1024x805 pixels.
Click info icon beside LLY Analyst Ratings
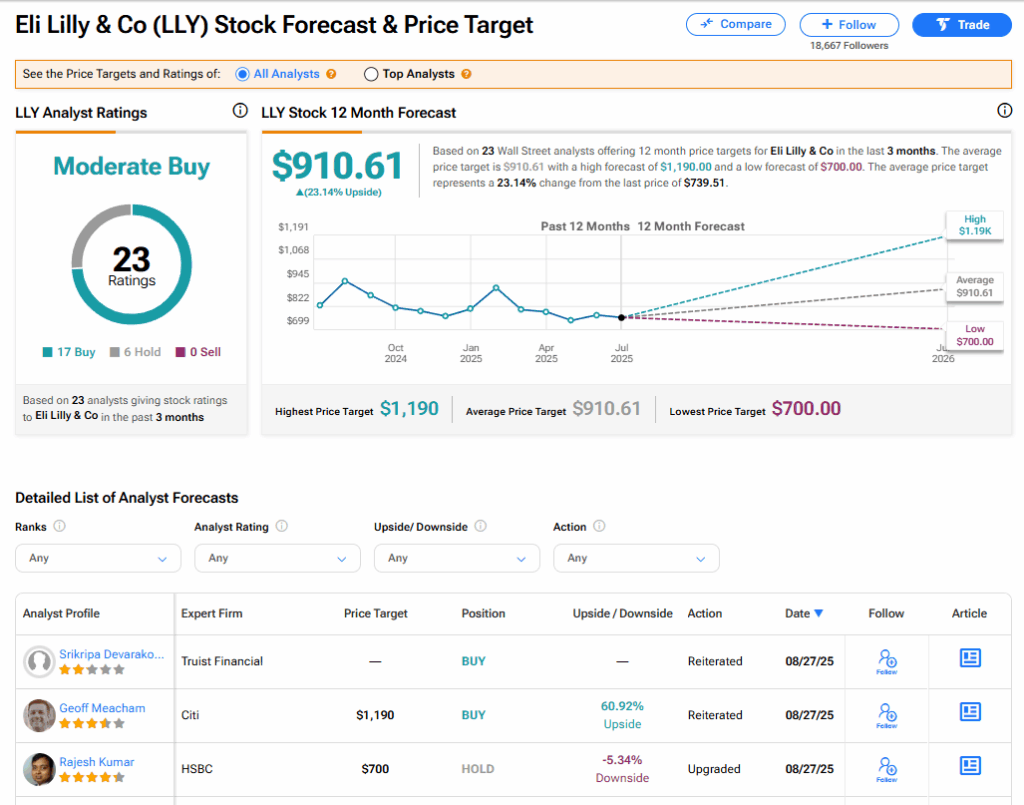click(239, 111)
